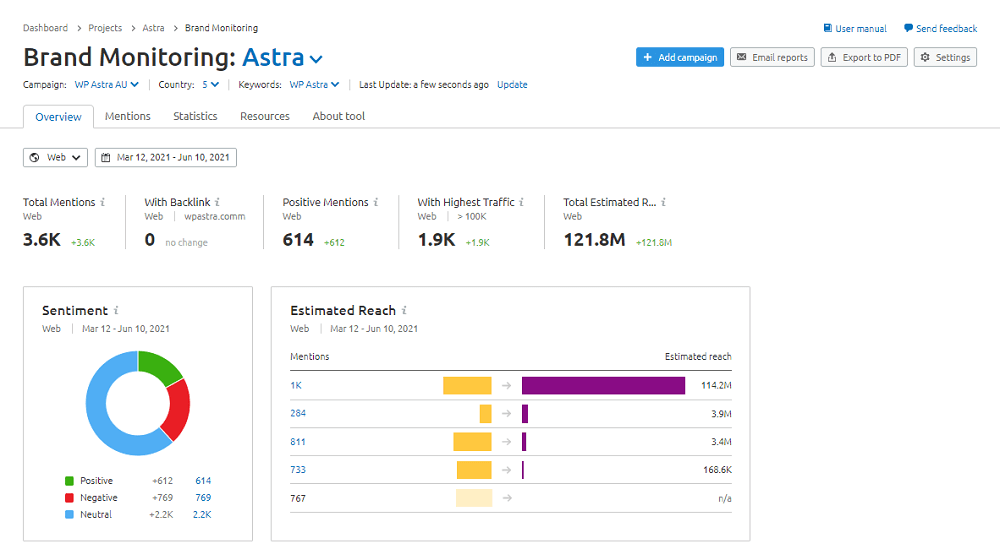Viewport: 1000px width, 560px height.
Task: Click the green positive segment of the donut
Action: click(x=159, y=366)
